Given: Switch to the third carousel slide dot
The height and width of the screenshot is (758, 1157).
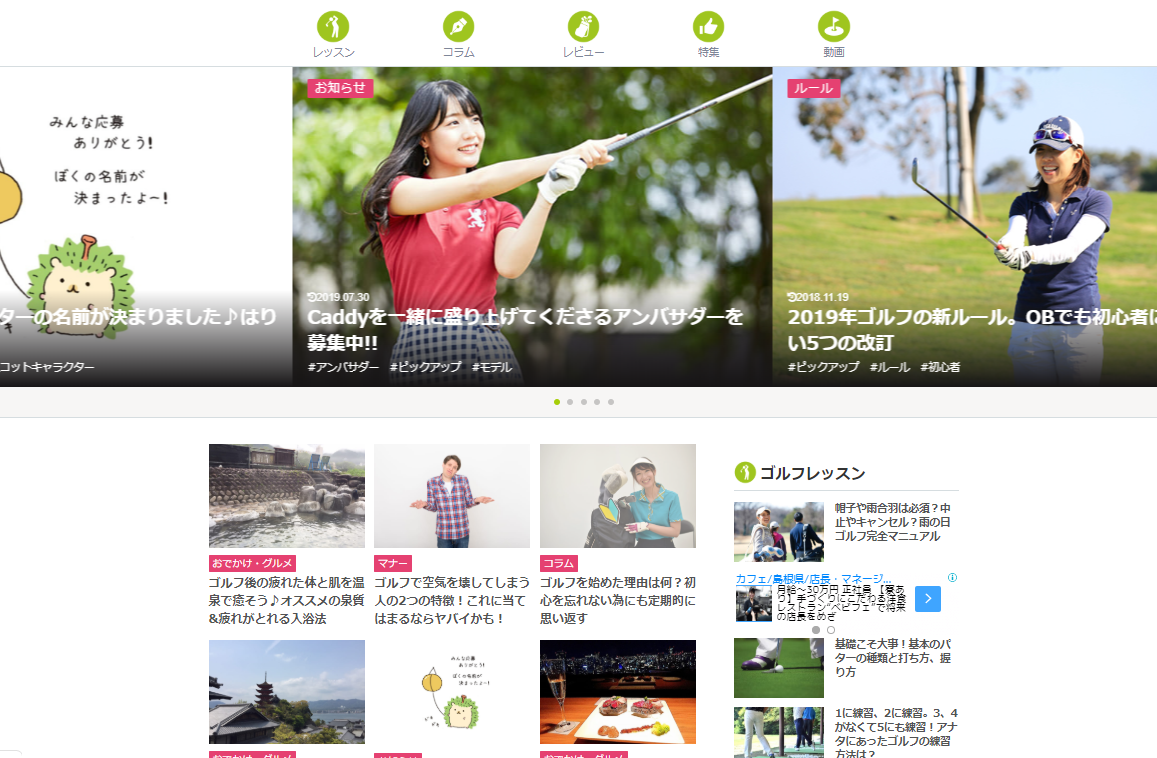Looking at the screenshot, I should click(584, 402).
